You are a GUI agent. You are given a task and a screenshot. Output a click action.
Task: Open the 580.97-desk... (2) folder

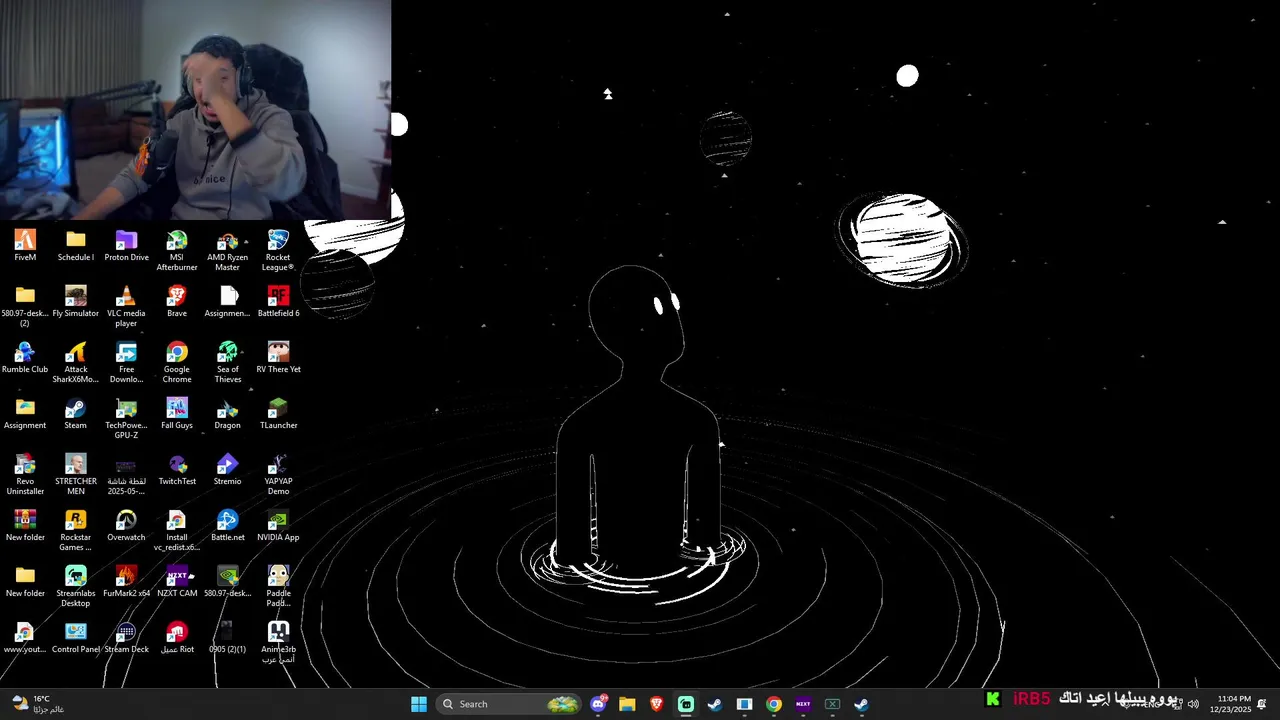click(25, 307)
